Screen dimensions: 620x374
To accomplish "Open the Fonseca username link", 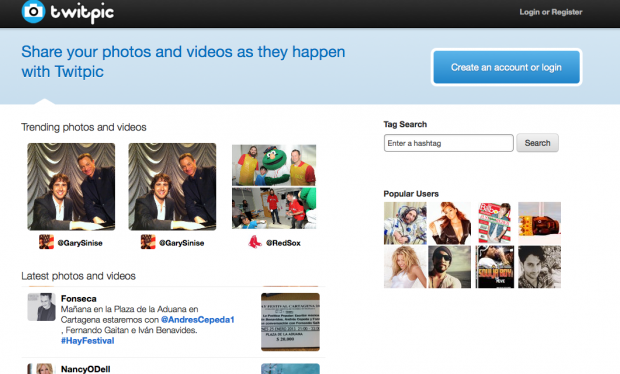I will coord(79,298).
